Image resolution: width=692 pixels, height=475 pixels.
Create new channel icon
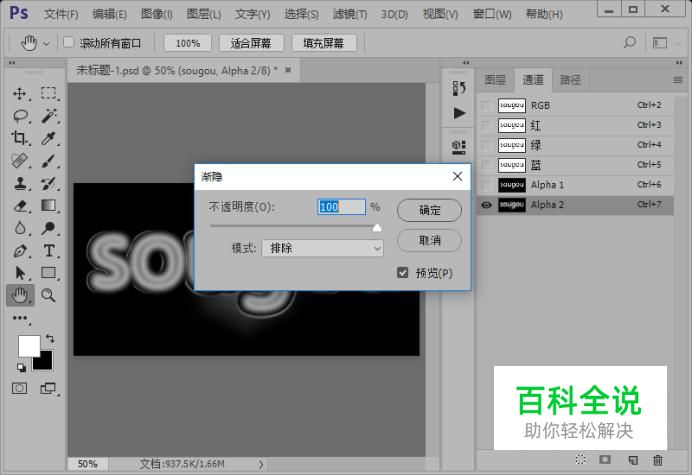tap(633, 460)
